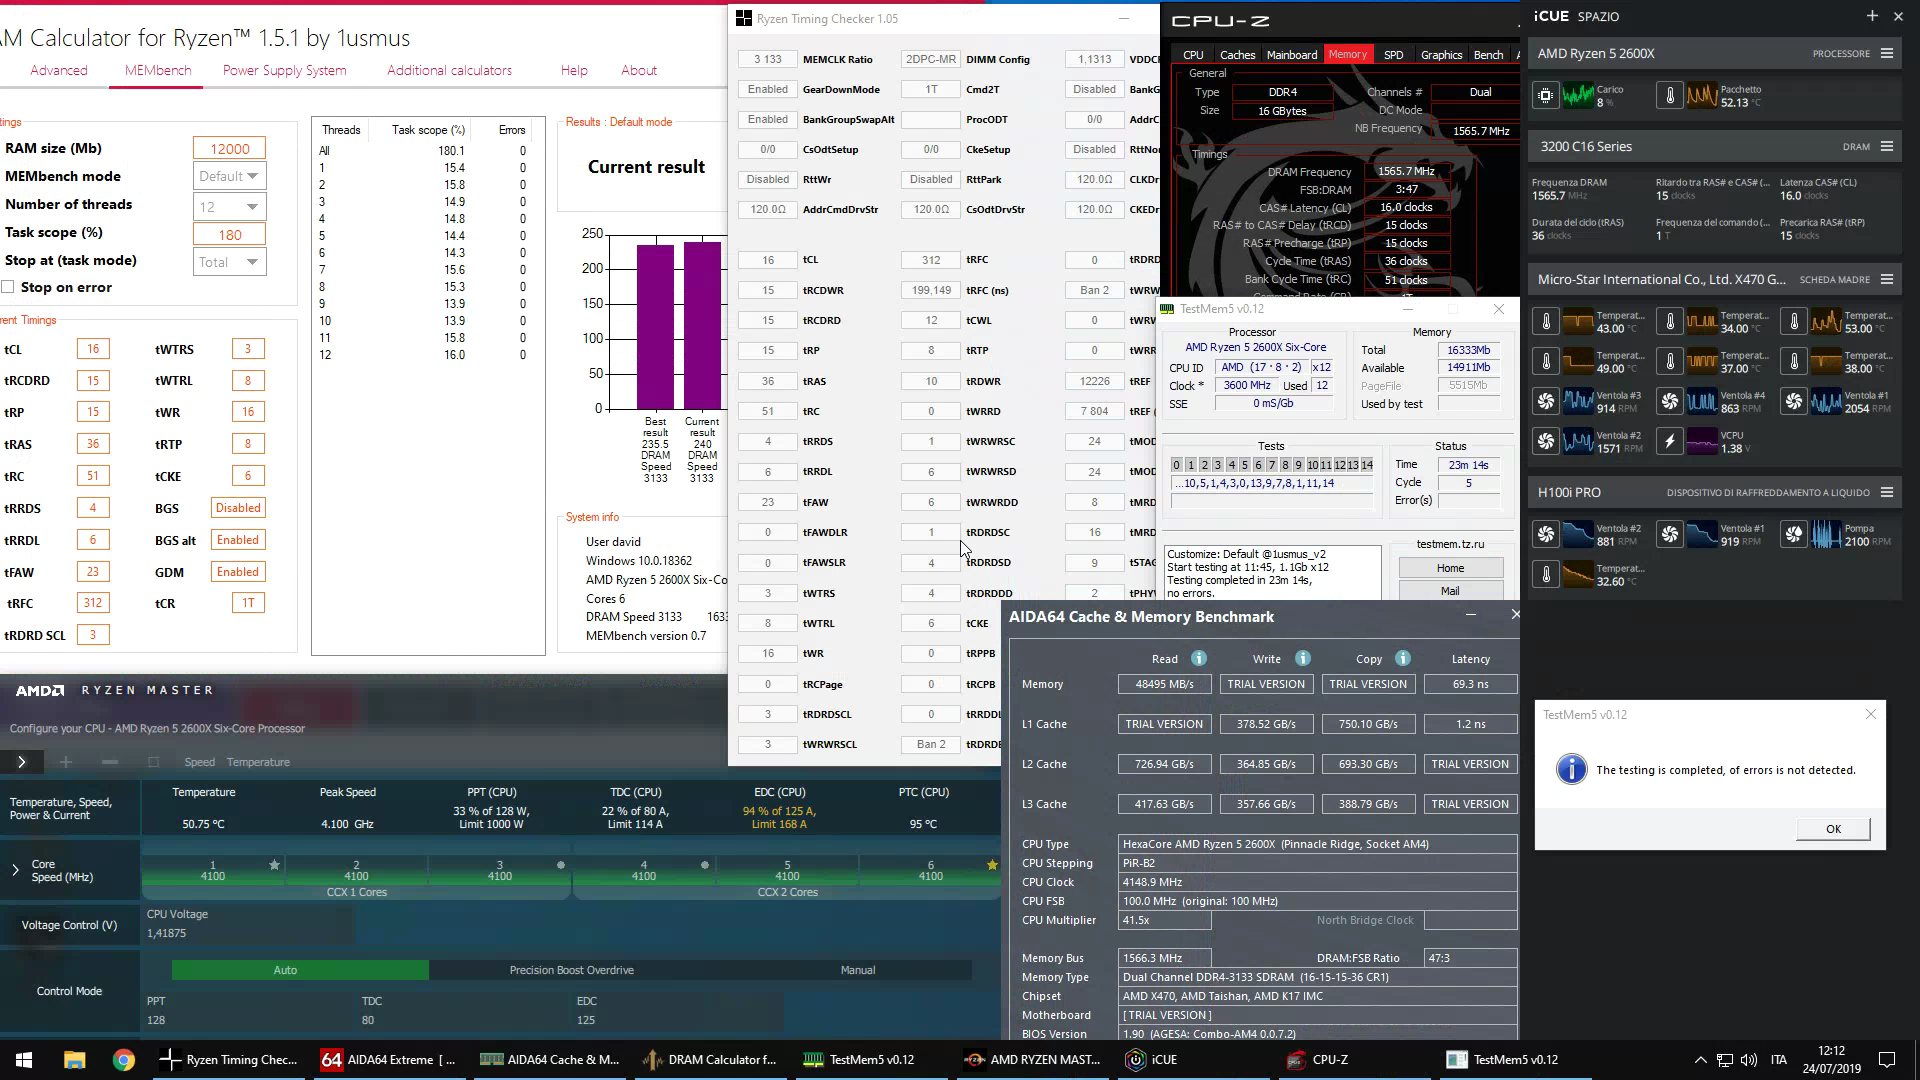
Task: Open the Additional calculators tab
Action: pyautogui.click(x=449, y=70)
